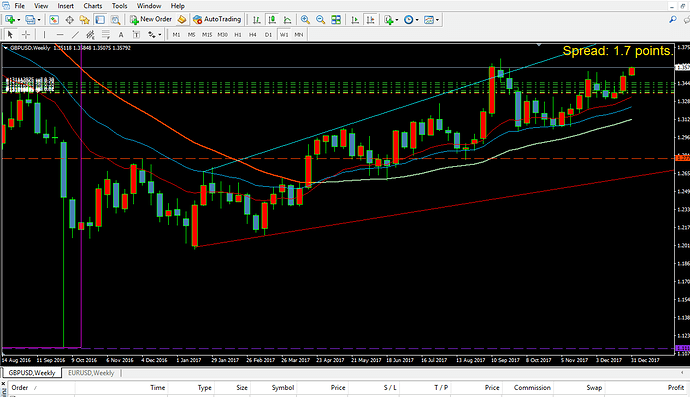This screenshot has height=397, width=690.
Task: Zoom out on the chart
Action: pos(320,20)
